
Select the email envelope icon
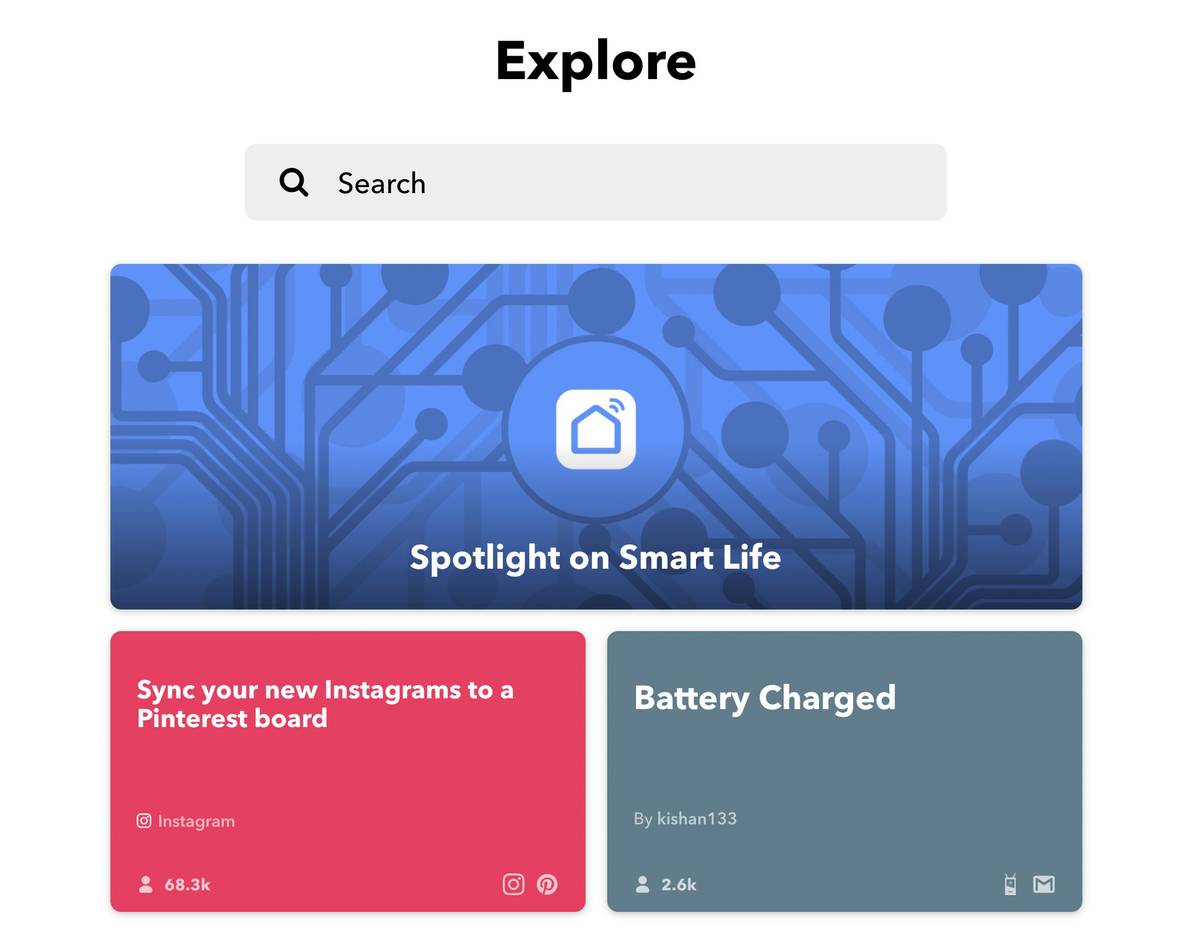click(1044, 884)
